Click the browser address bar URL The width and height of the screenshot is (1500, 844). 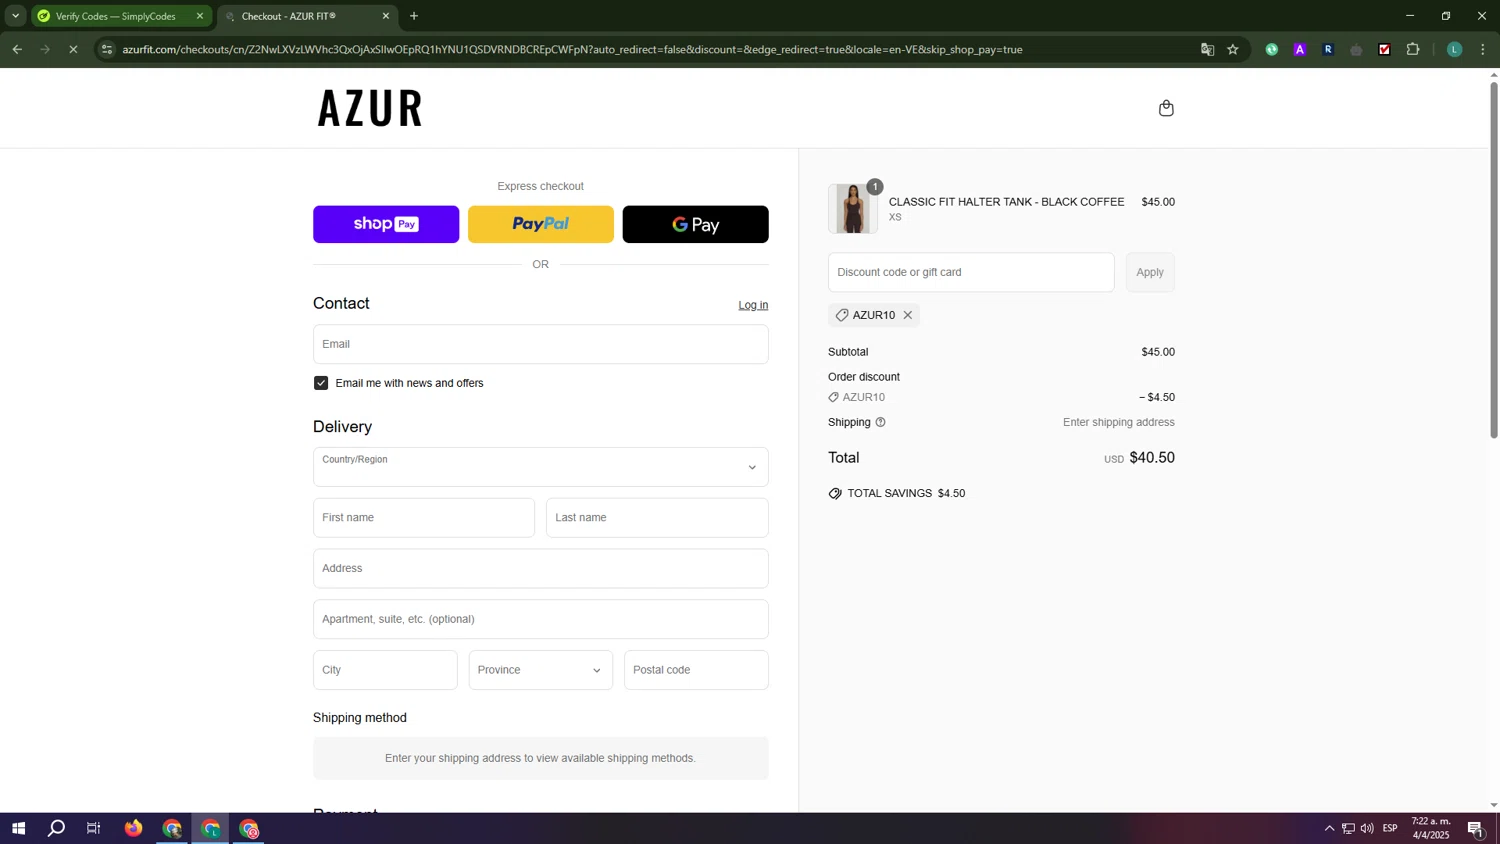click(x=572, y=49)
